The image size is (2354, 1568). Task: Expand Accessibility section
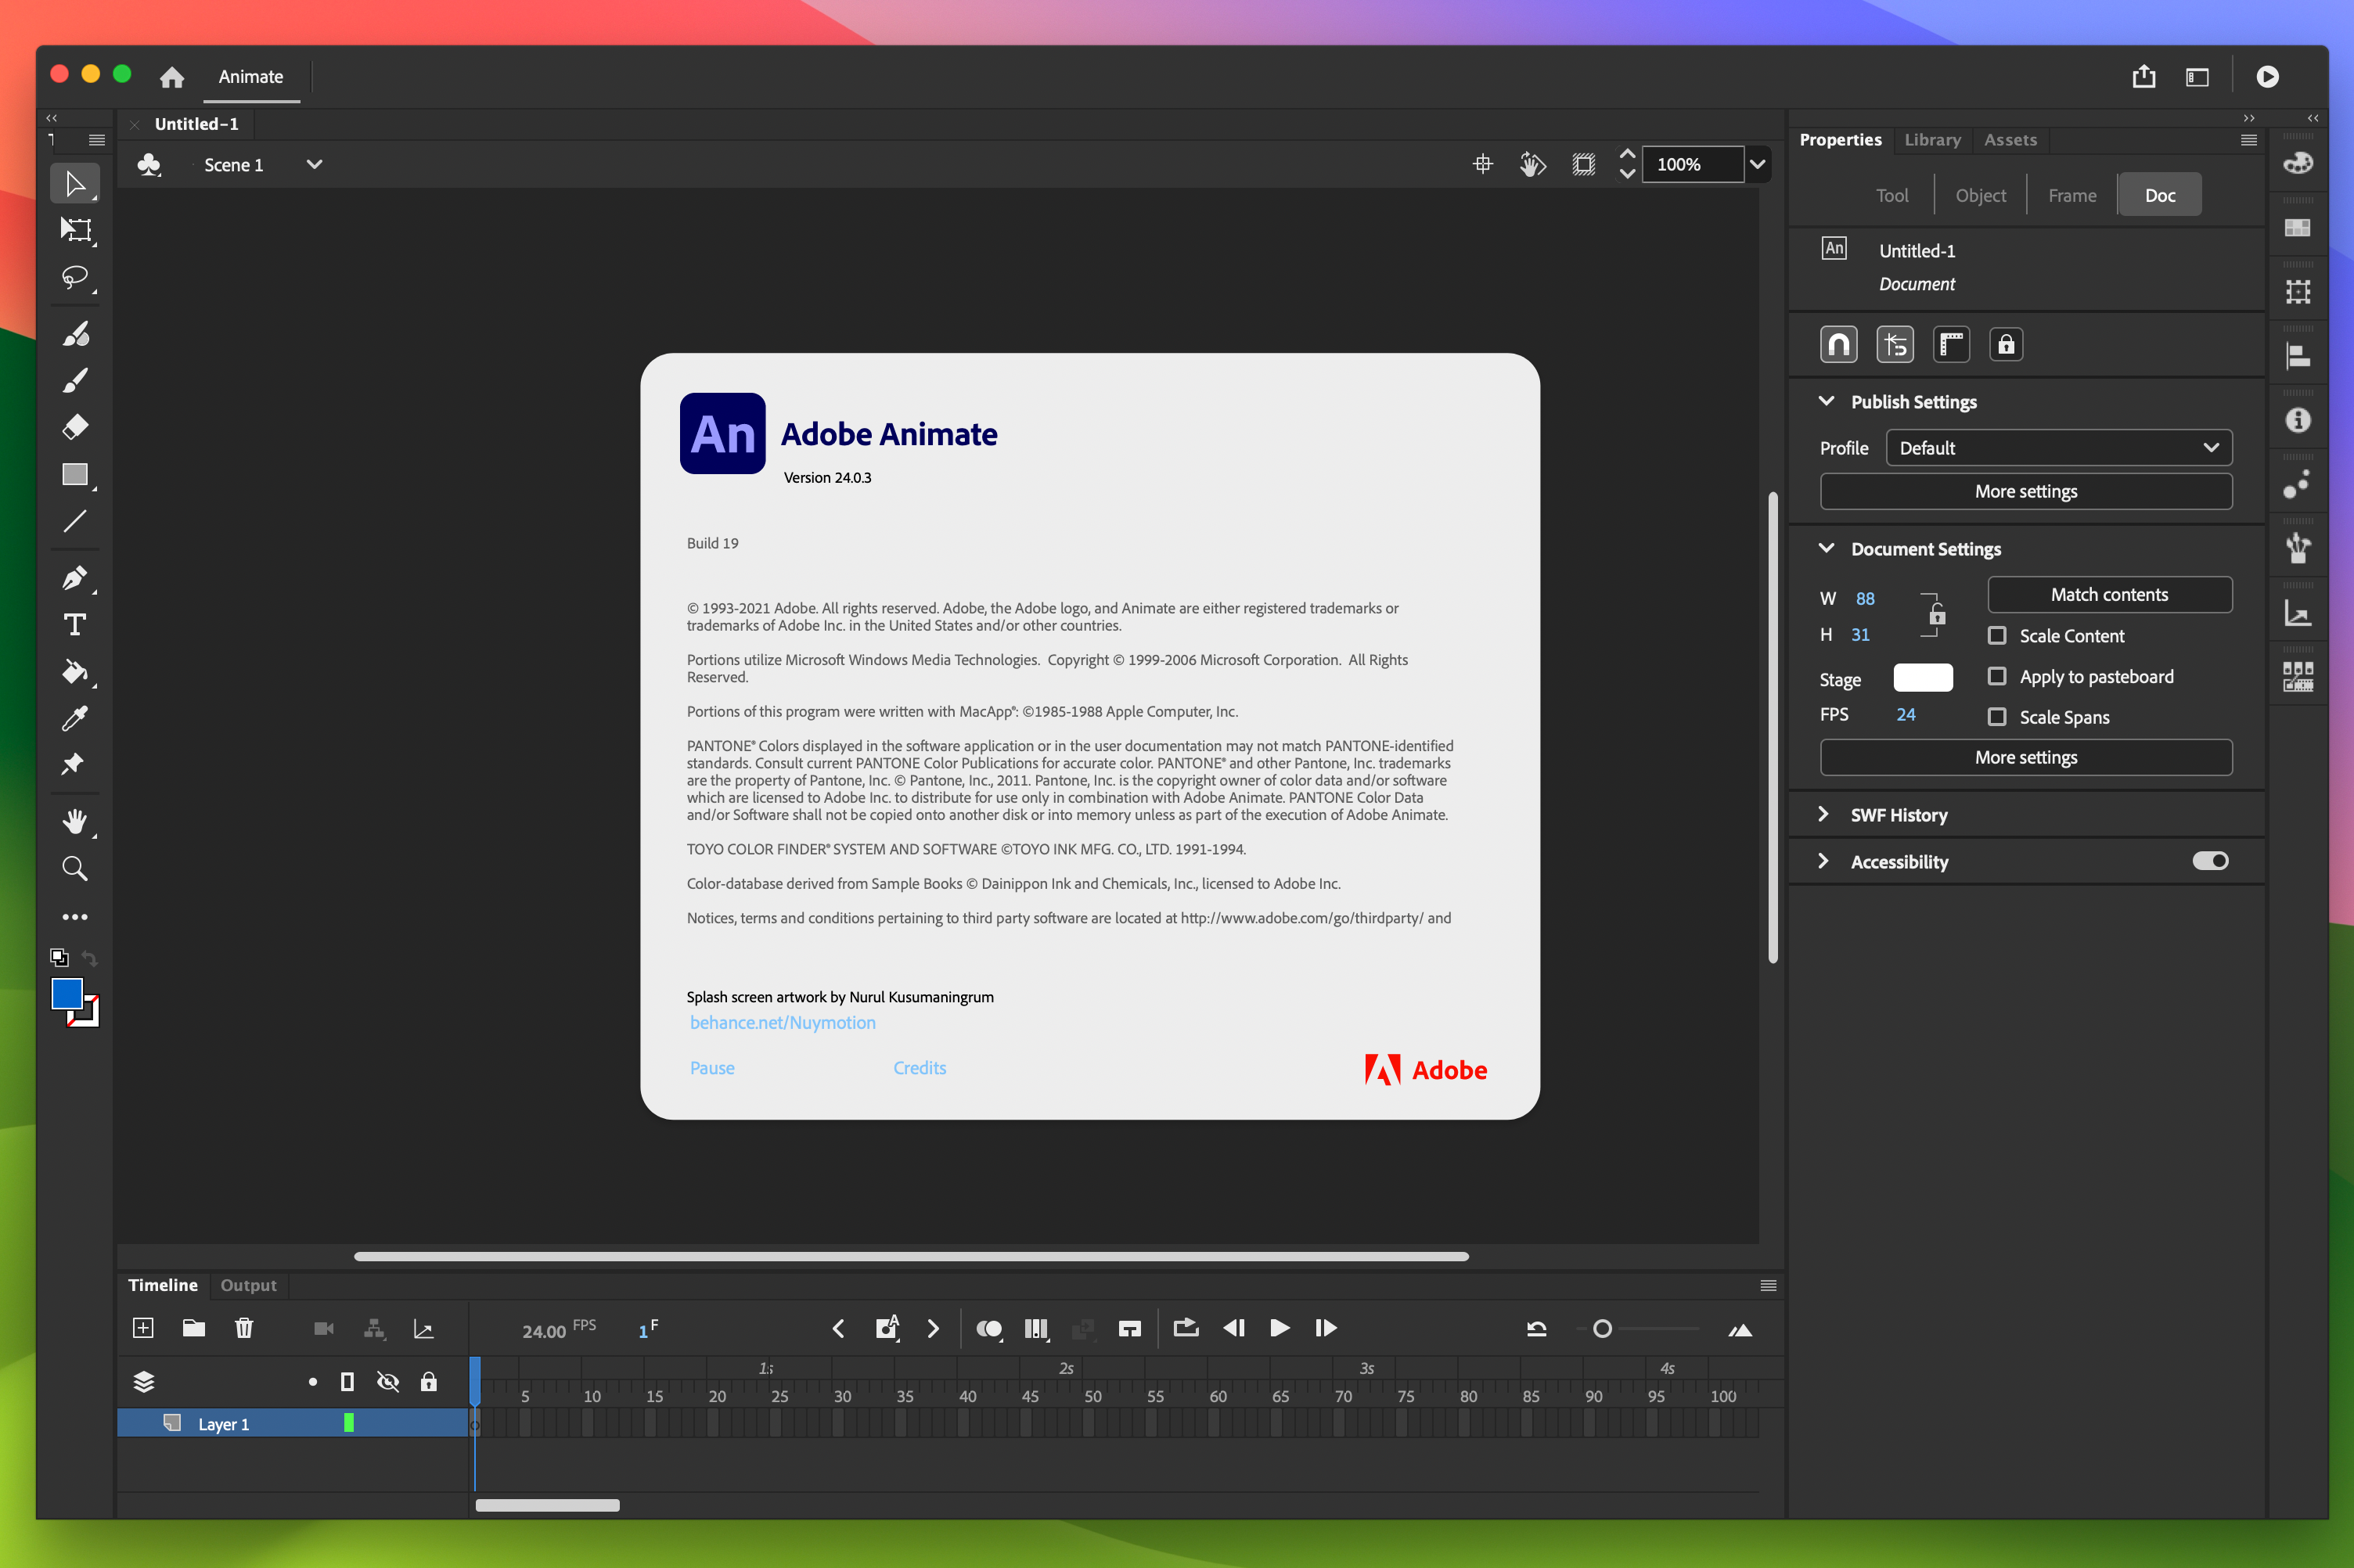coord(1826,861)
